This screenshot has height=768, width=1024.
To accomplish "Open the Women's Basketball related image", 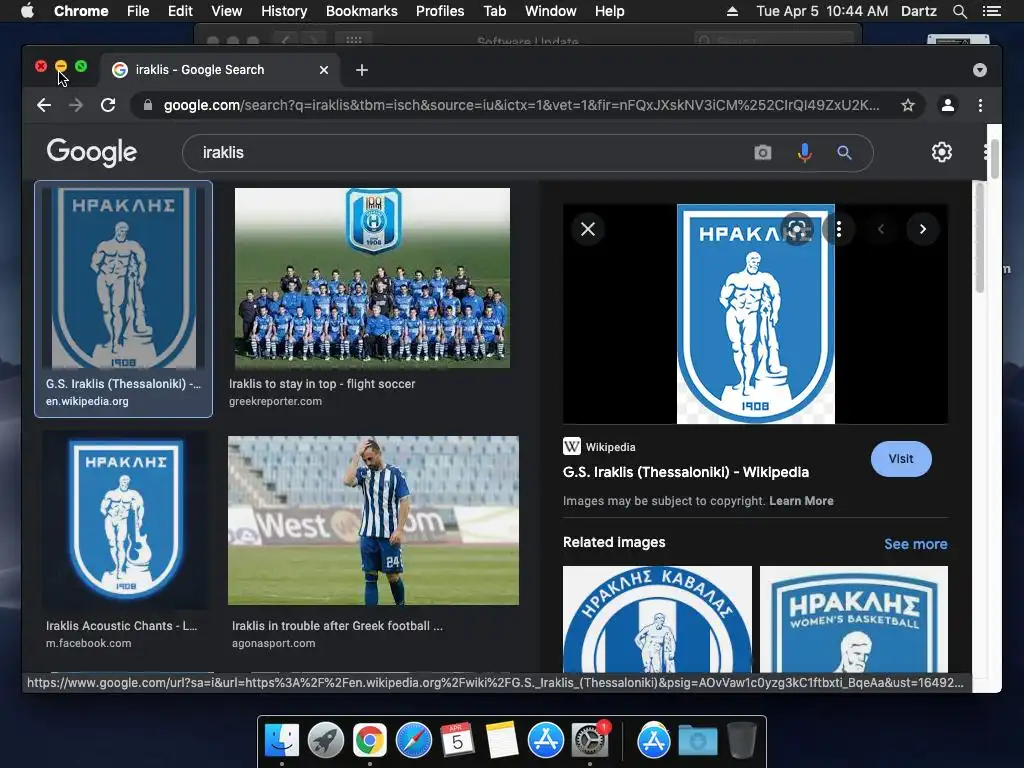I will (854, 619).
